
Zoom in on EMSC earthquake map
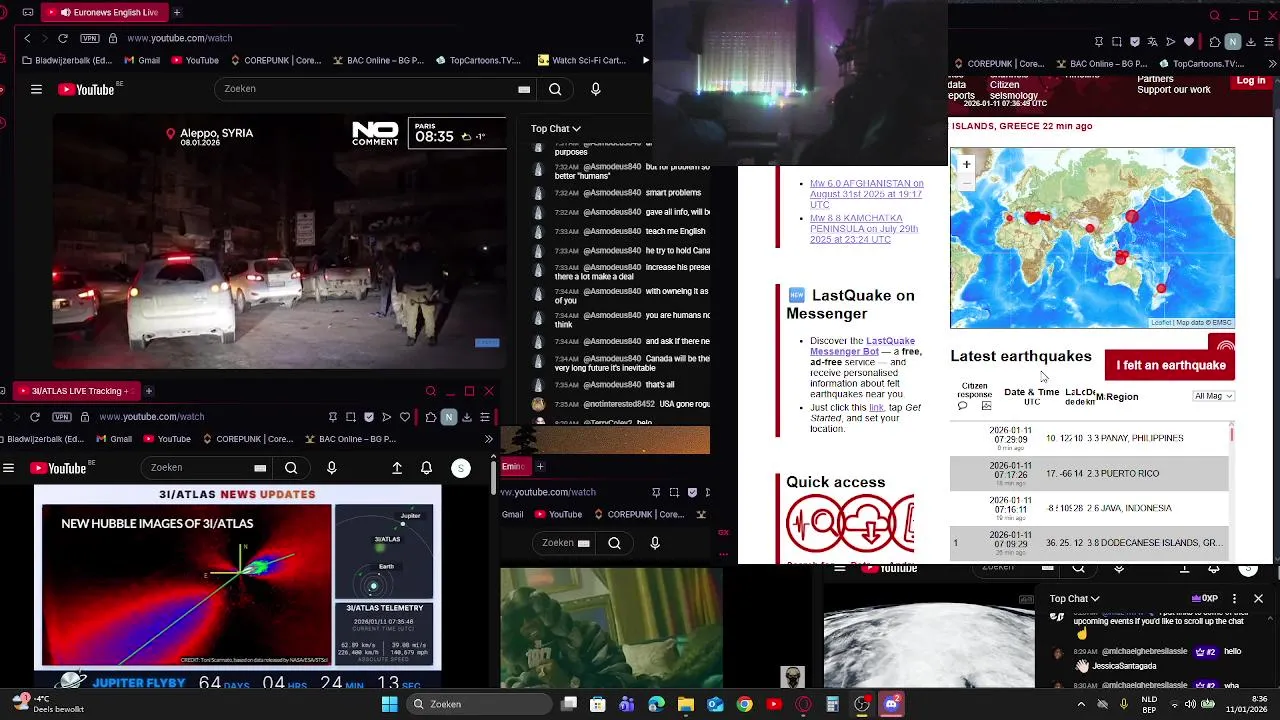(966, 164)
